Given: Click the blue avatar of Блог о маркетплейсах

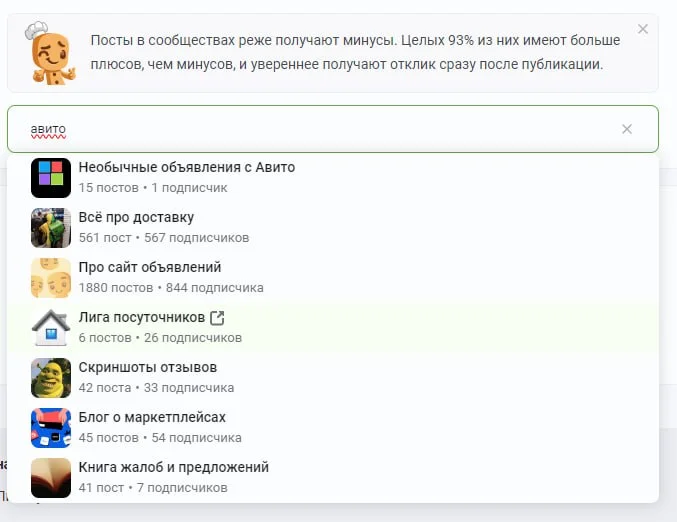Looking at the screenshot, I should click(51, 428).
